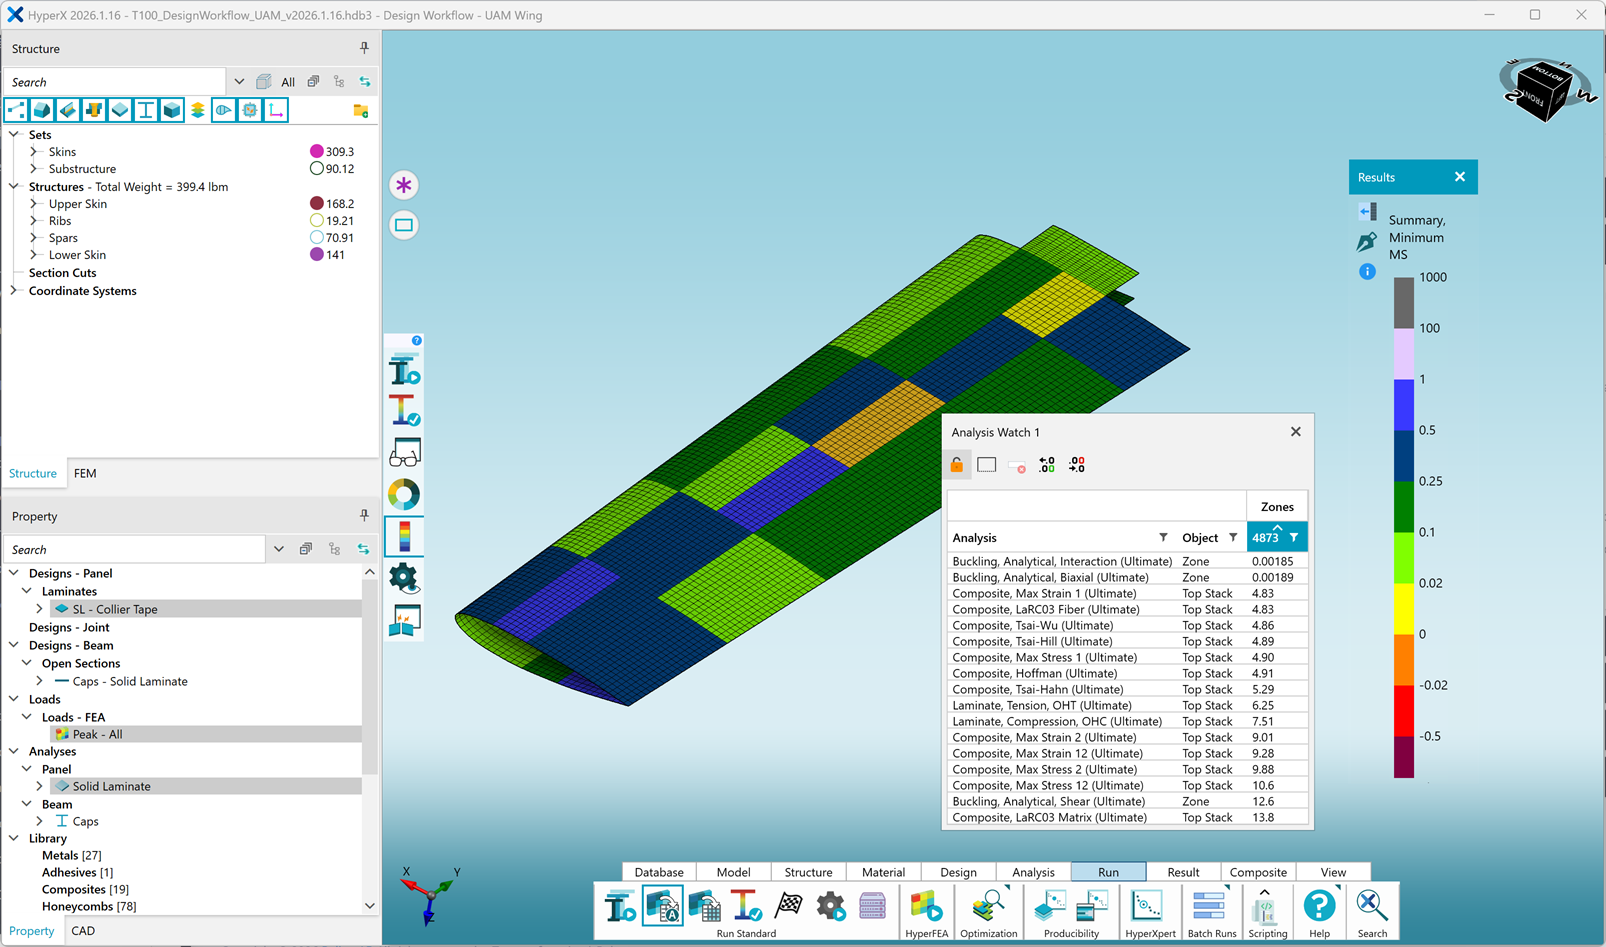Toggle the coordinate system filter in Structure toolbar
Screen dimensions: 1606x947
(276, 110)
